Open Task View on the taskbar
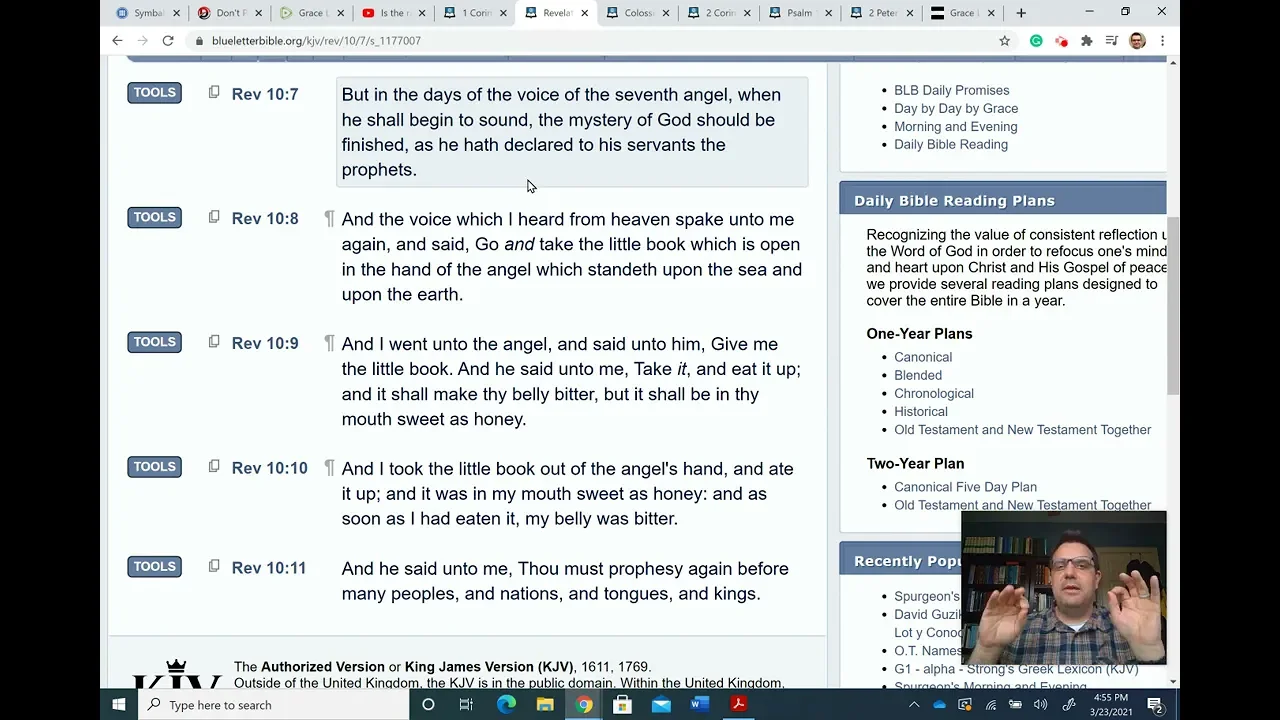 [466, 705]
